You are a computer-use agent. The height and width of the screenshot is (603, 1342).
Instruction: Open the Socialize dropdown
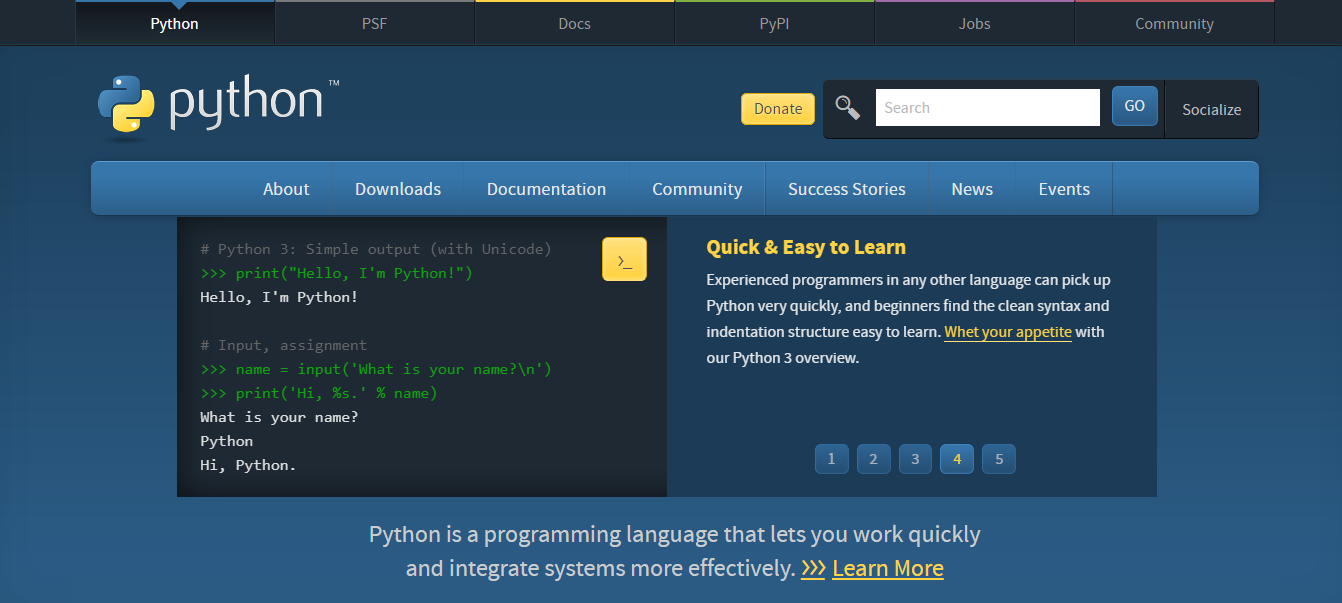[1211, 110]
